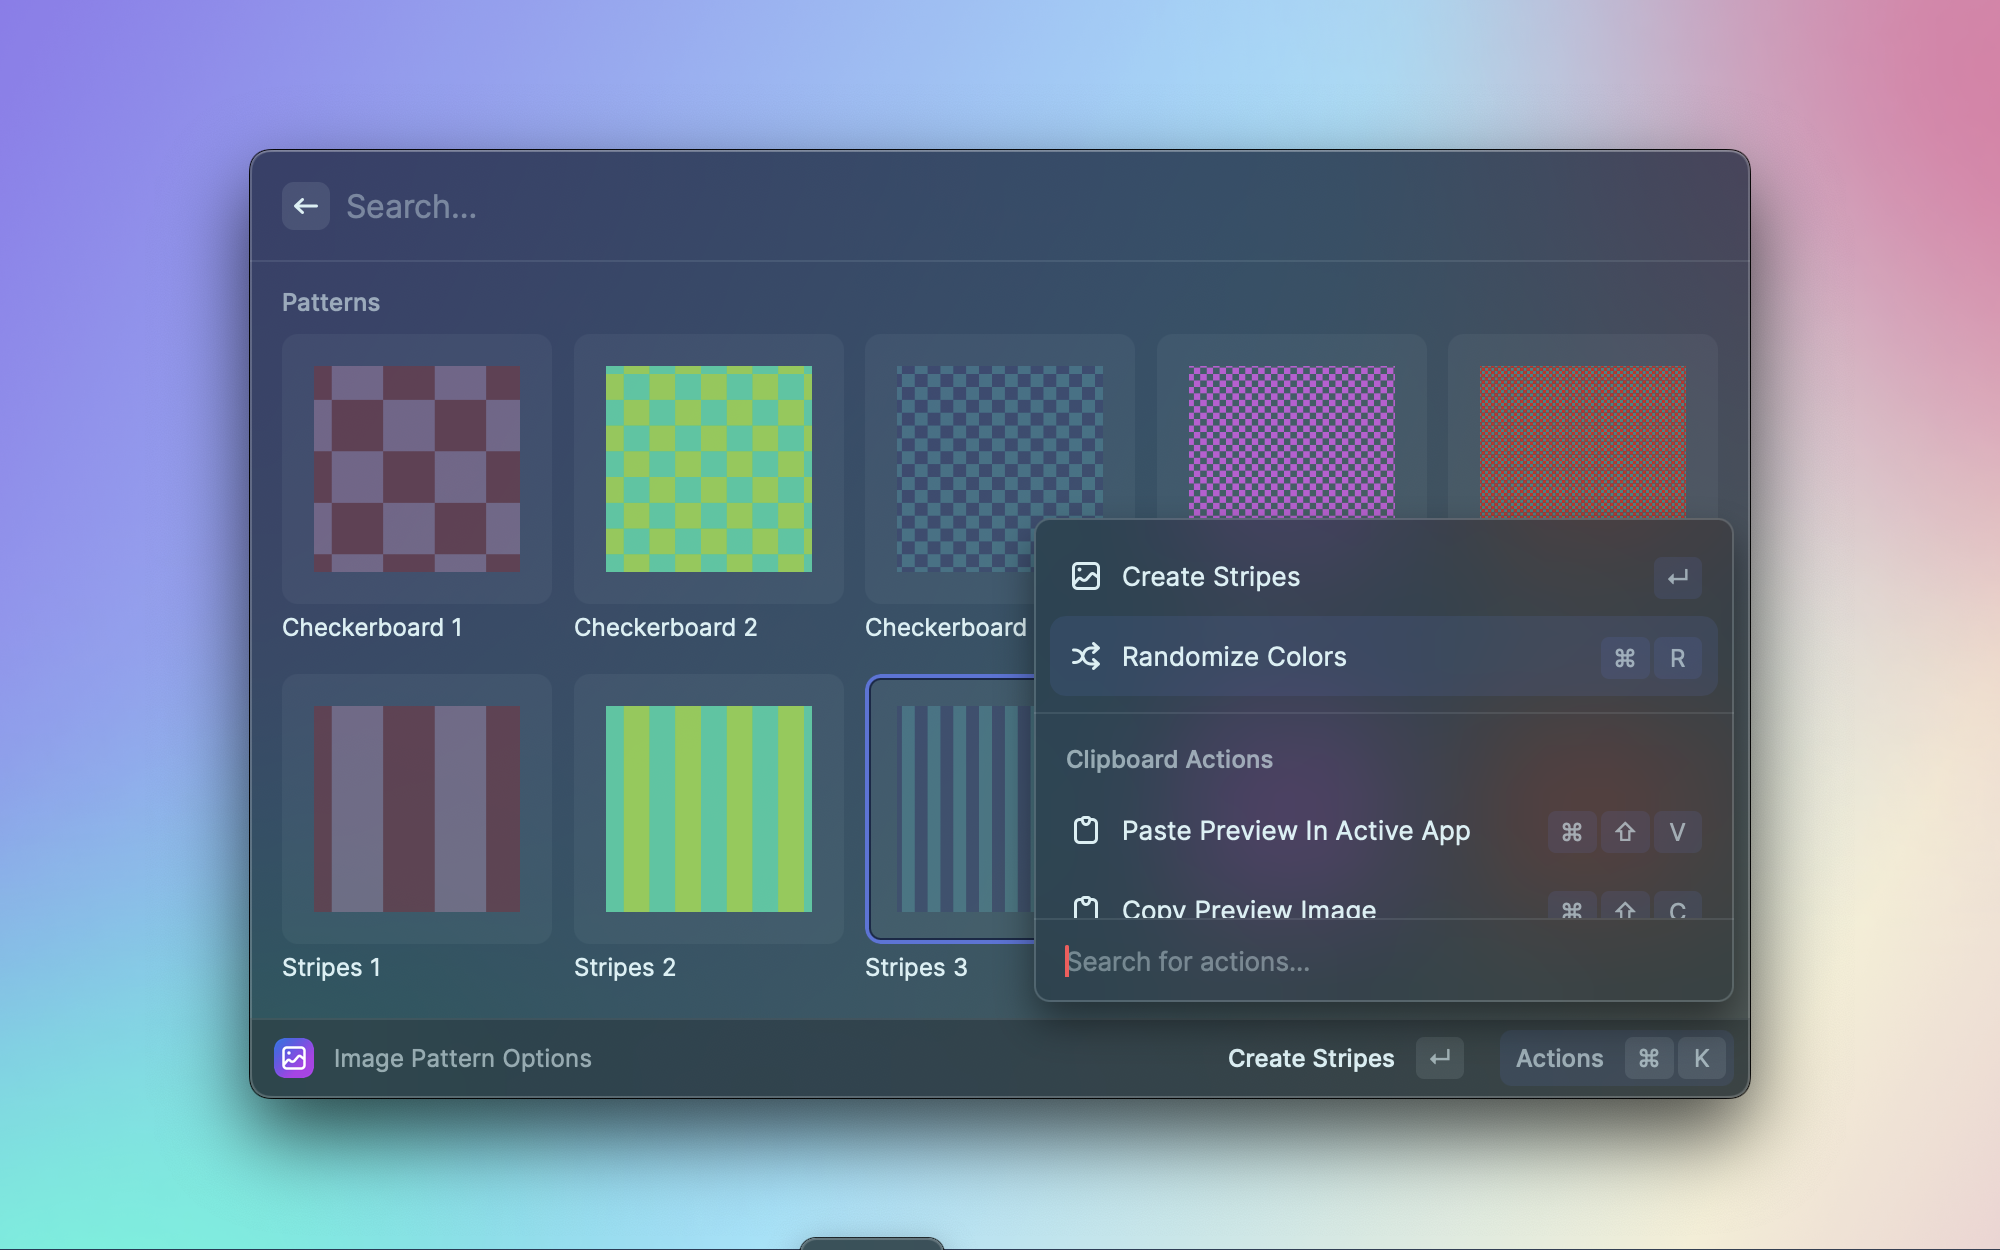
Task: Click the Stripes 2 label
Action: coord(625,967)
